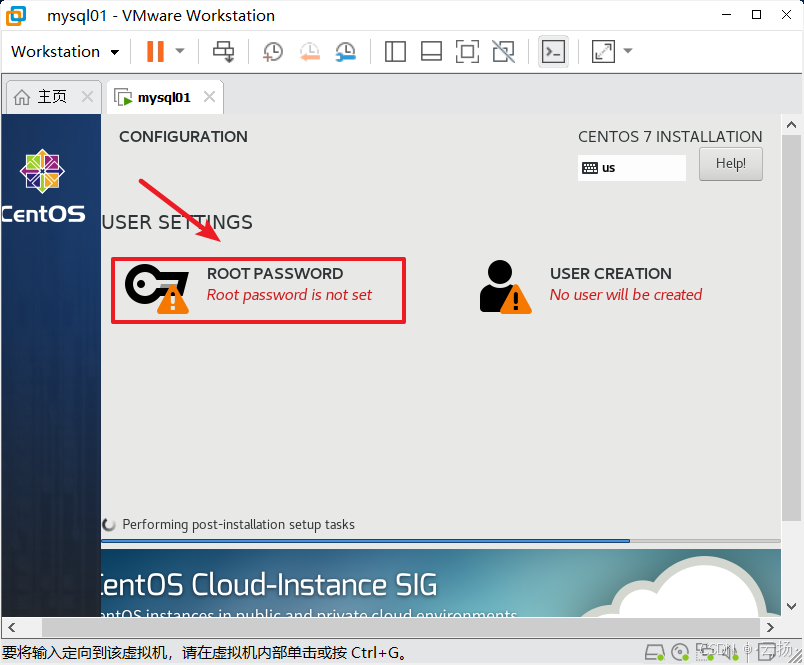Click the horizontal scrollbar thumb

[400, 627]
